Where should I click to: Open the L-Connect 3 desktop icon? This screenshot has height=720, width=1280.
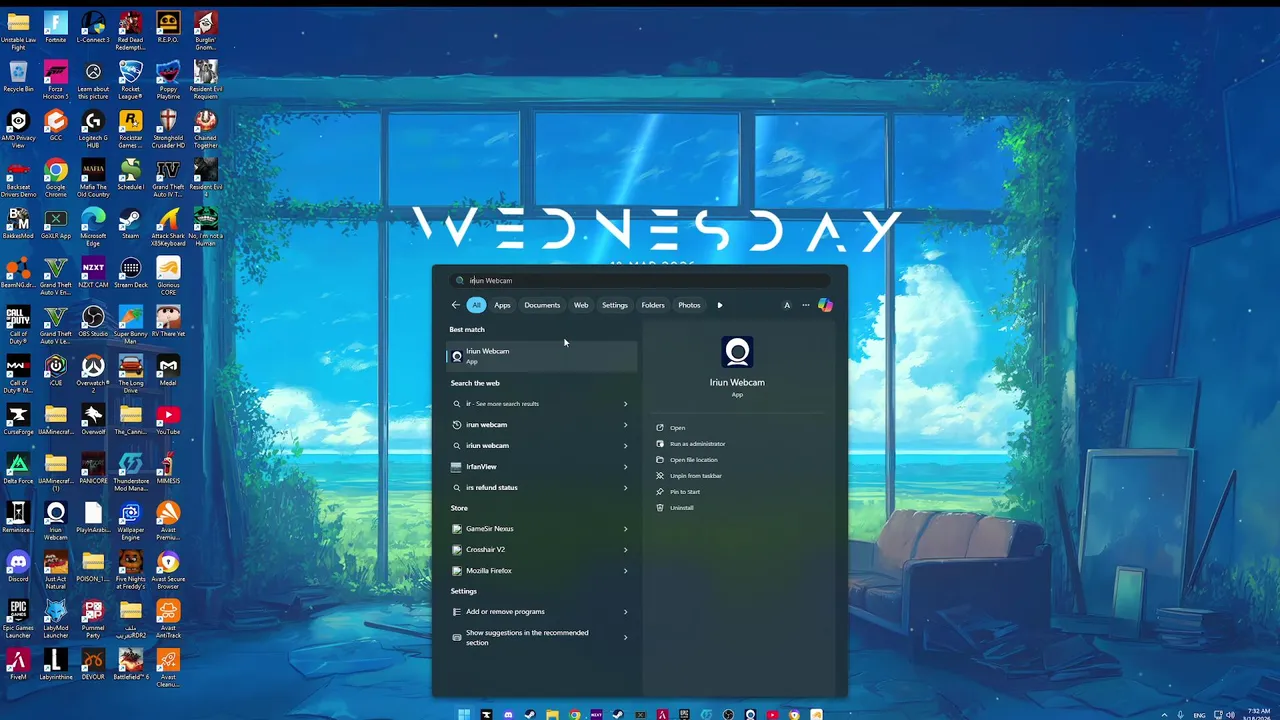93,27
